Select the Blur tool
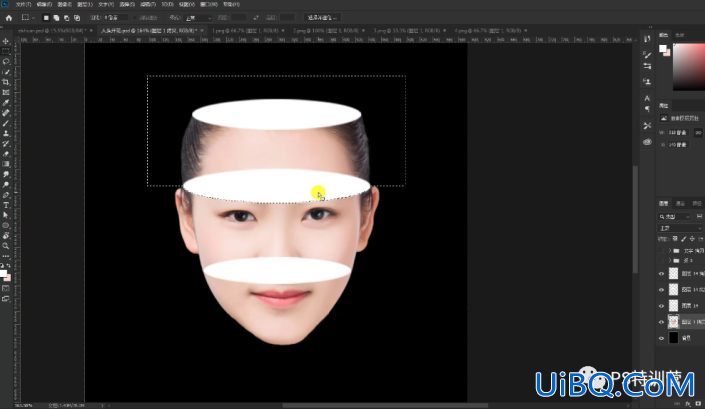705x409 pixels. click(x=6, y=174)
